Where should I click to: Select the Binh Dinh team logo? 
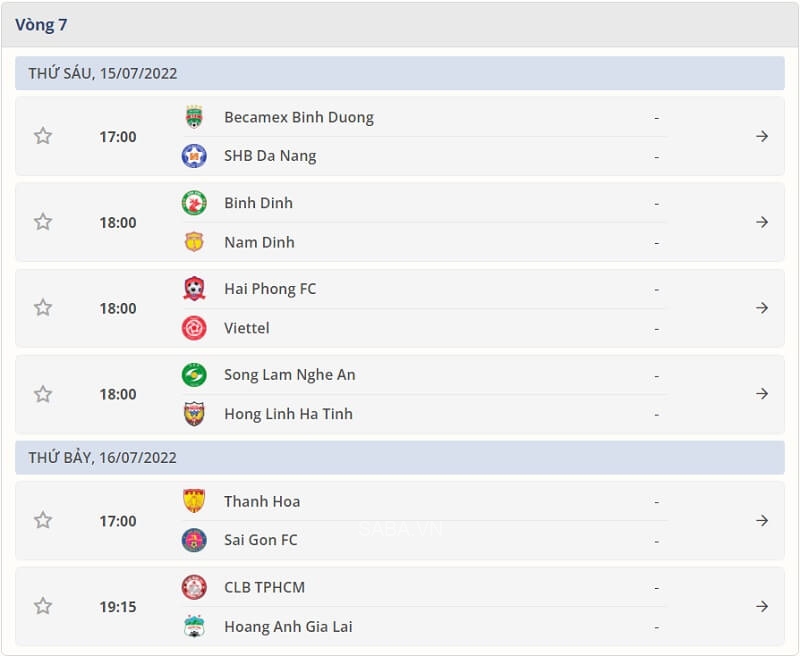196,203
